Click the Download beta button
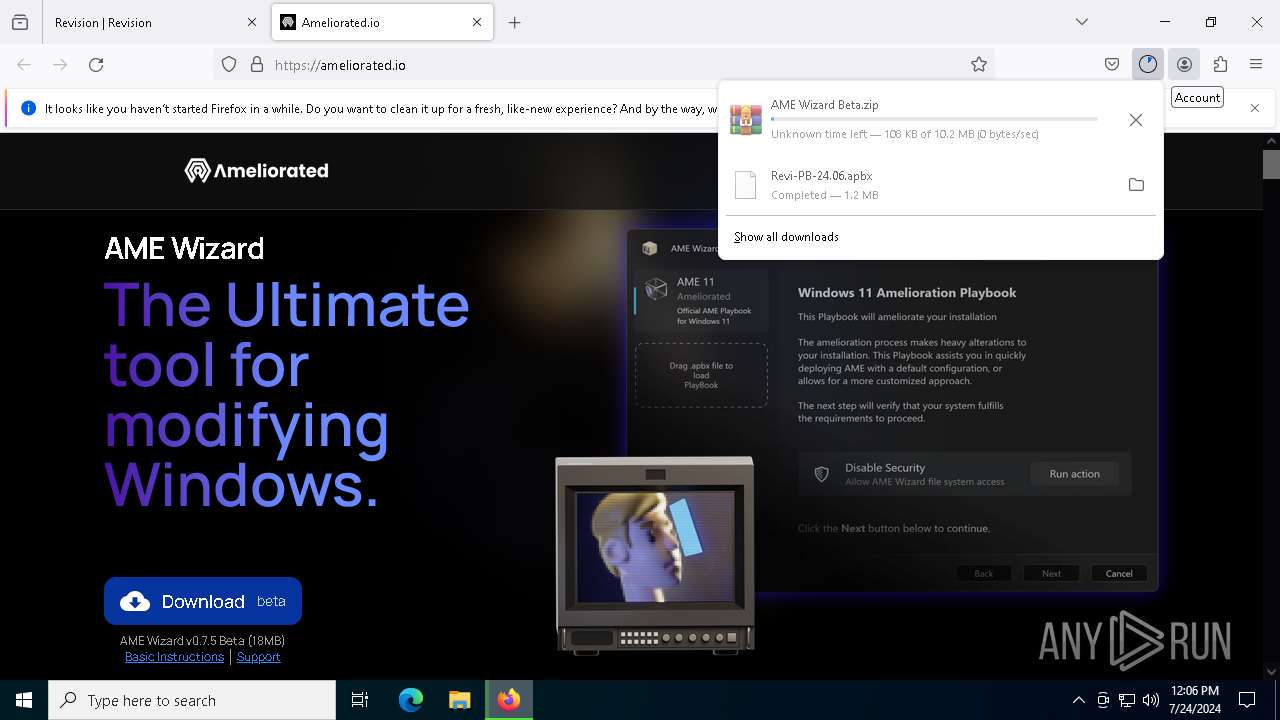 203,601
